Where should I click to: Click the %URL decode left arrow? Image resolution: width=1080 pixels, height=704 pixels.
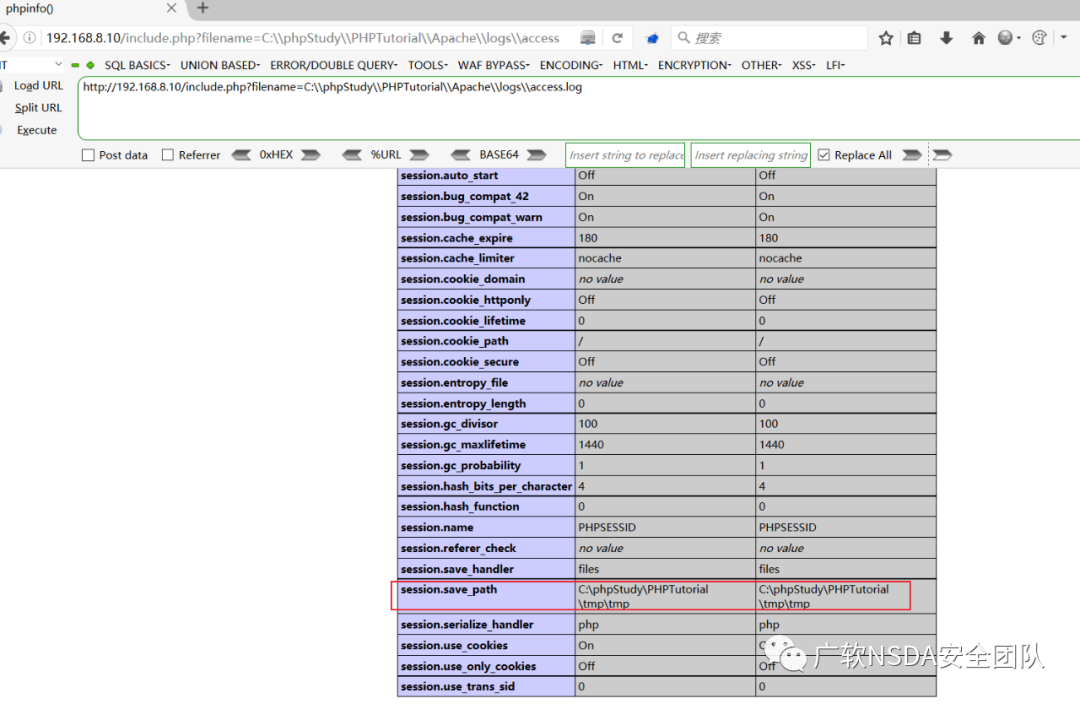352,155
